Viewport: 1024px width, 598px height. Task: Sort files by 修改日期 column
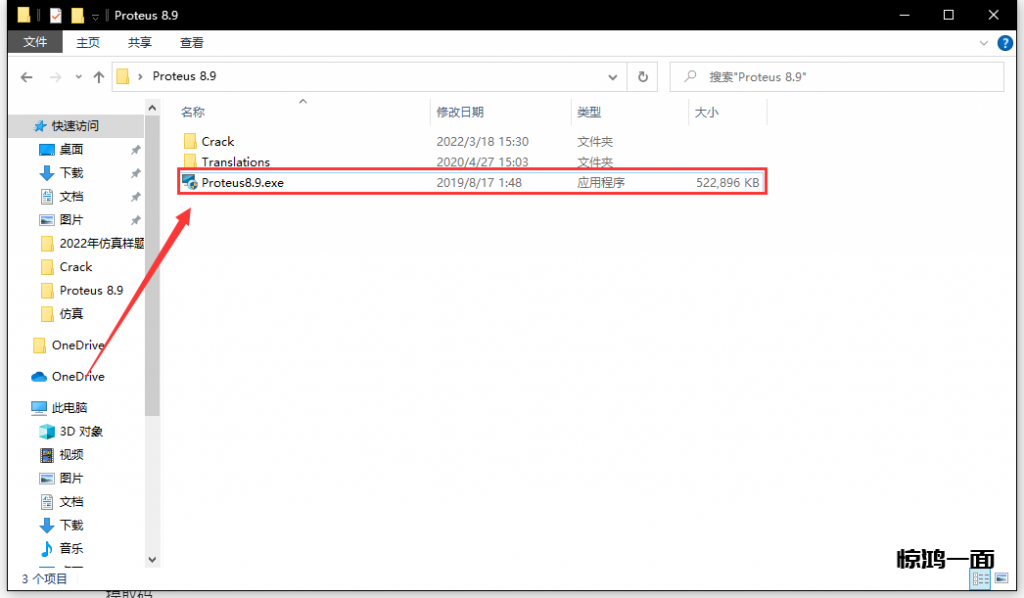click(x=460, y=112)
